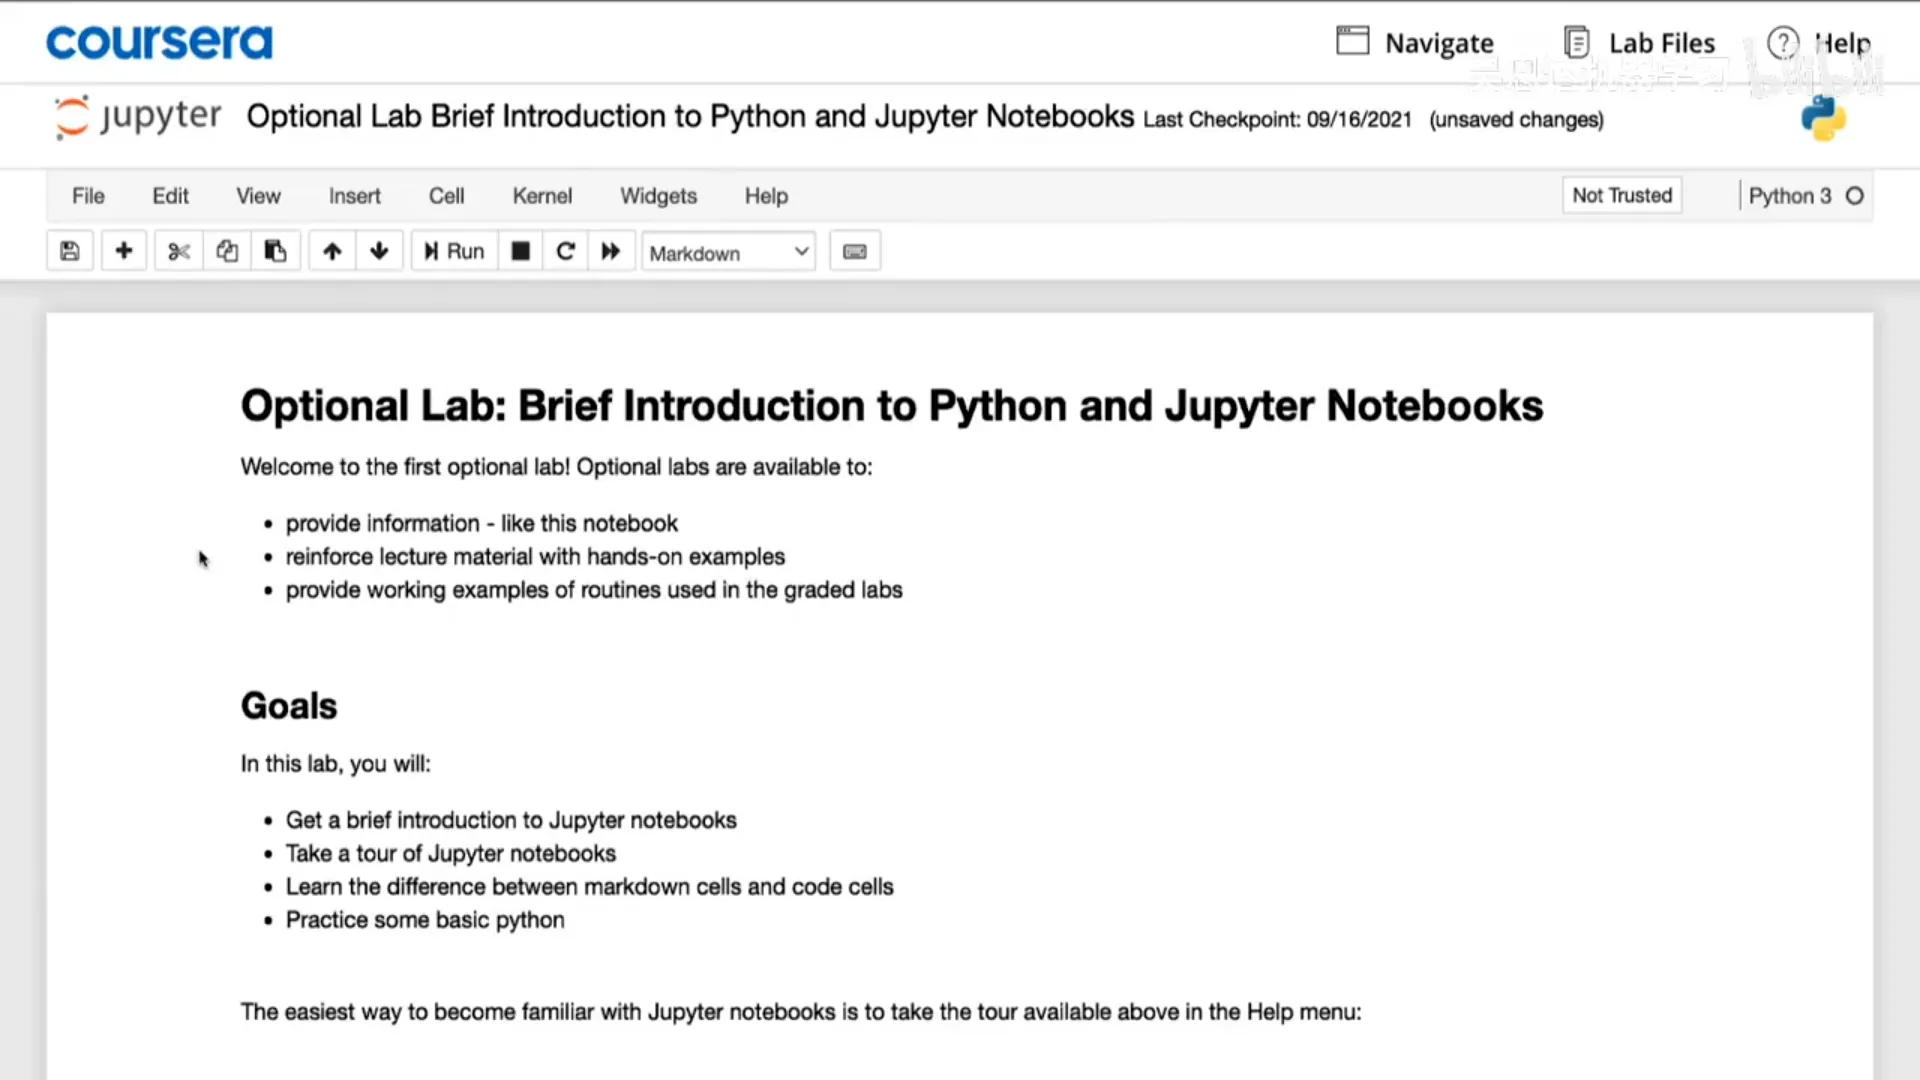Click 'Learn the difference between markdown cells' bullet
1920x1080 pixels.
pyautogui.click(x=590, y=887)
